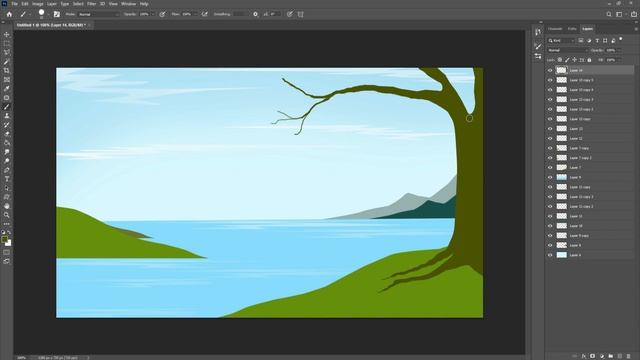Image resolution: width=640 pixels, height=360 pixels.
Task: Select the Lasso tool
Action: [x=7, y=53]
